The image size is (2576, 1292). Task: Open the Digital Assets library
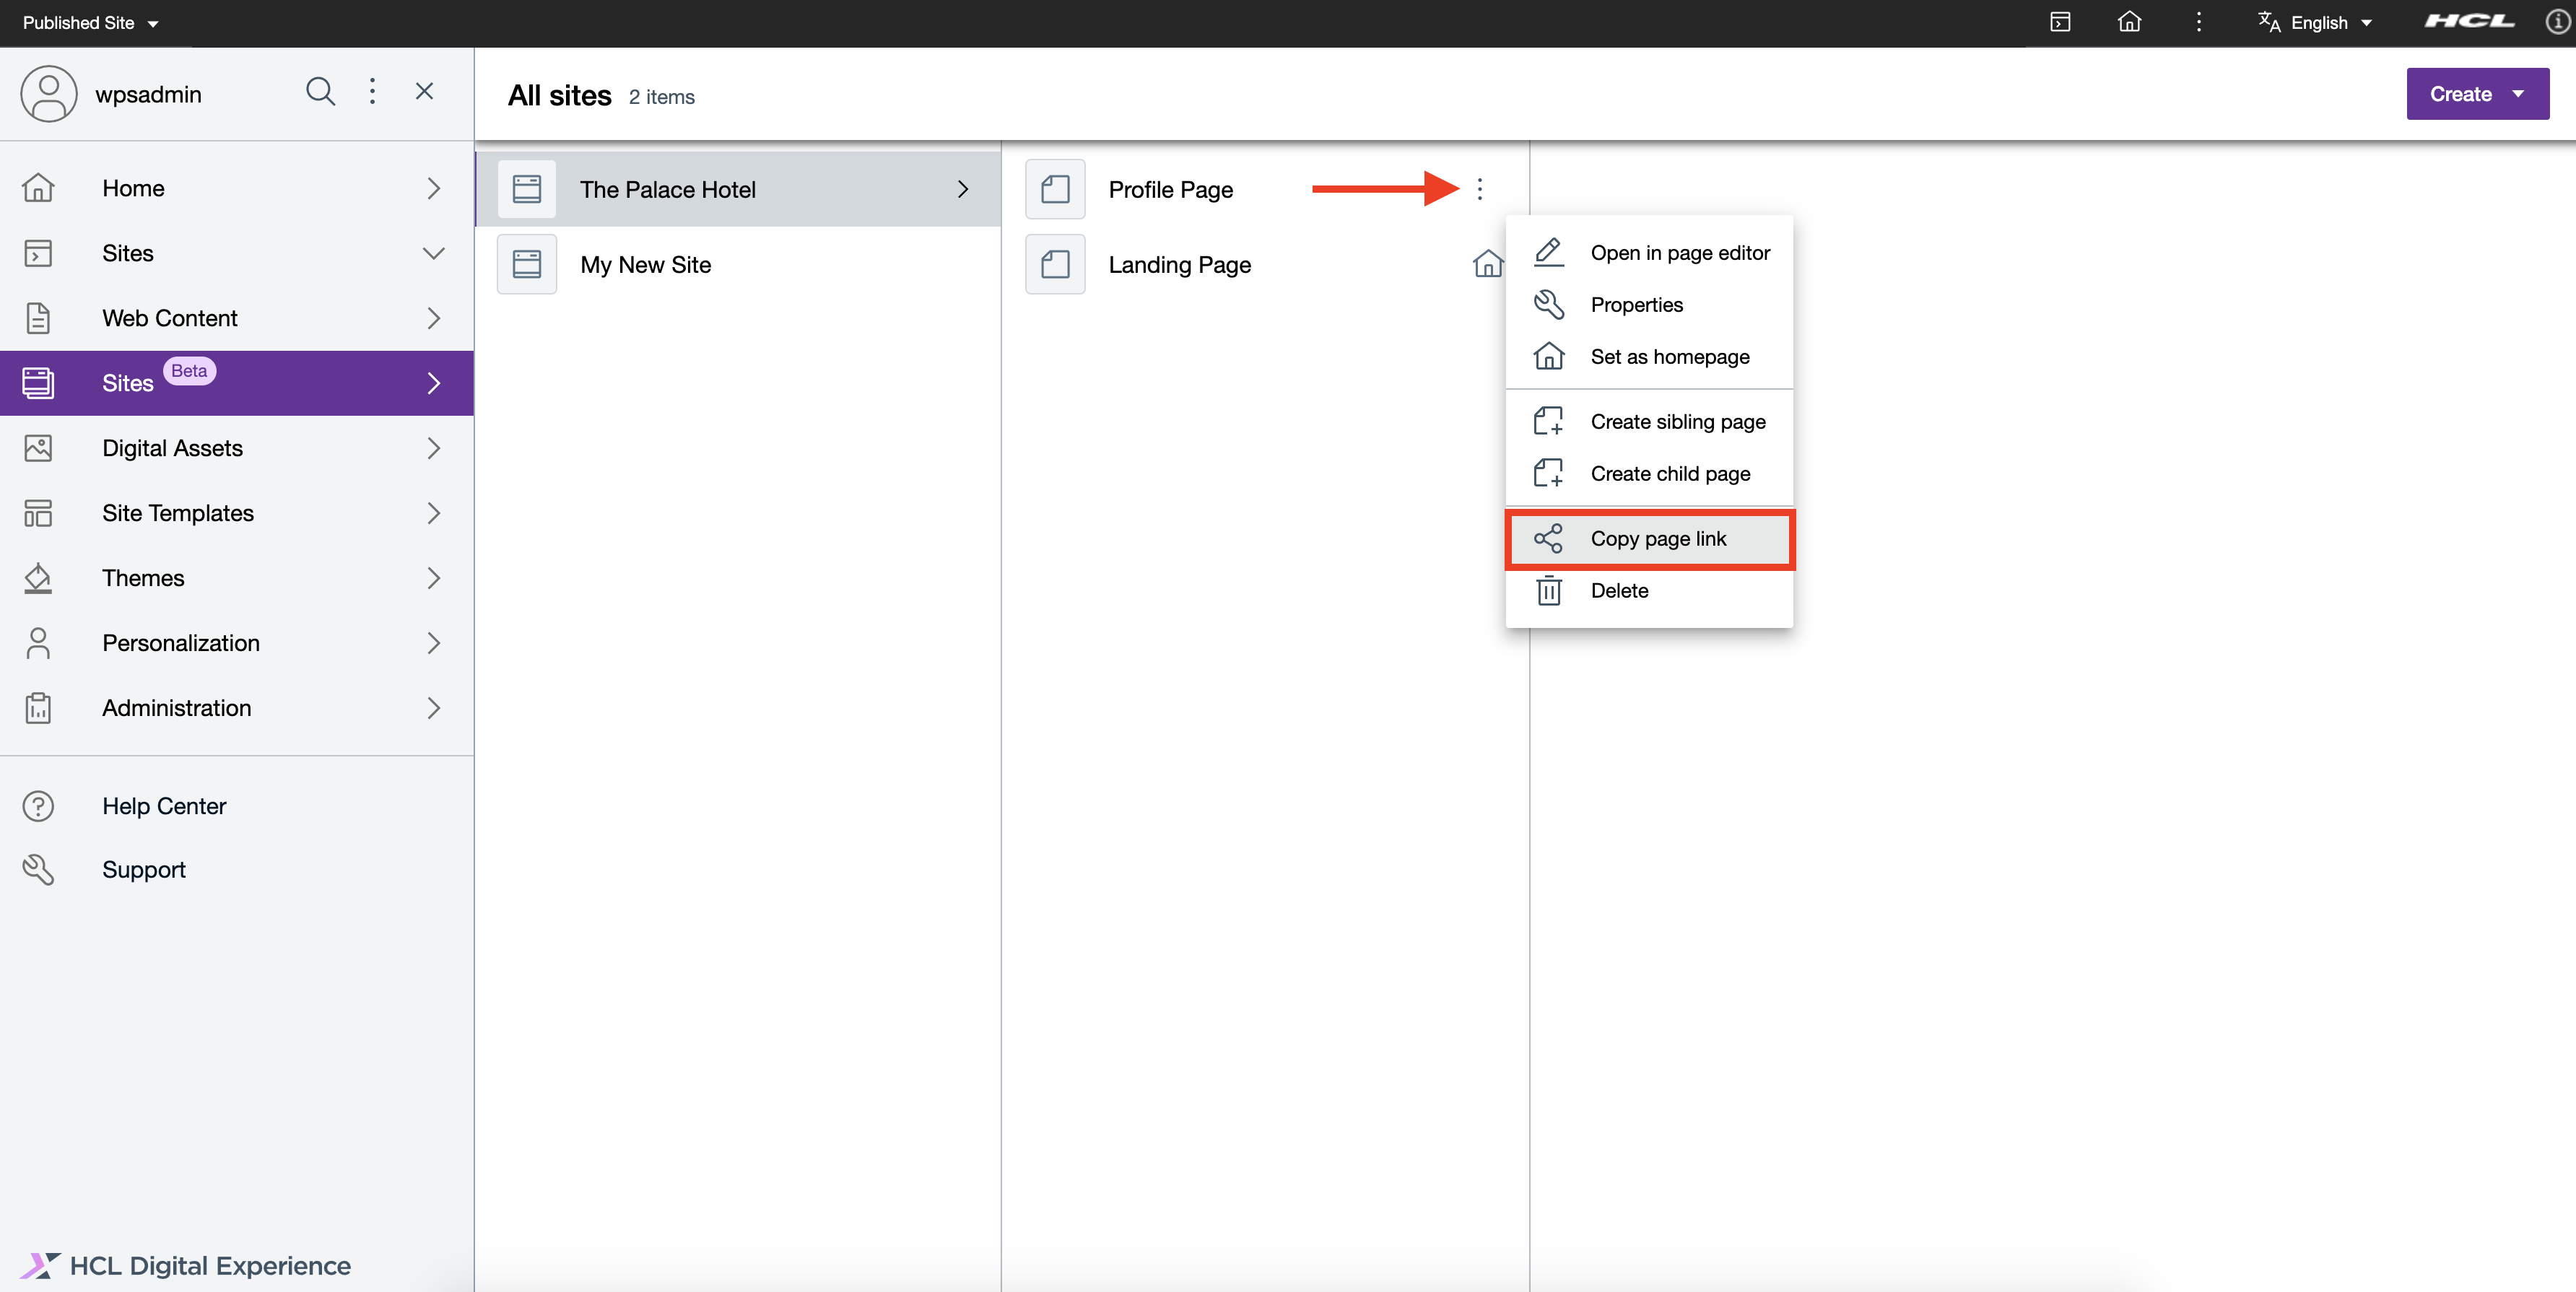172,448
